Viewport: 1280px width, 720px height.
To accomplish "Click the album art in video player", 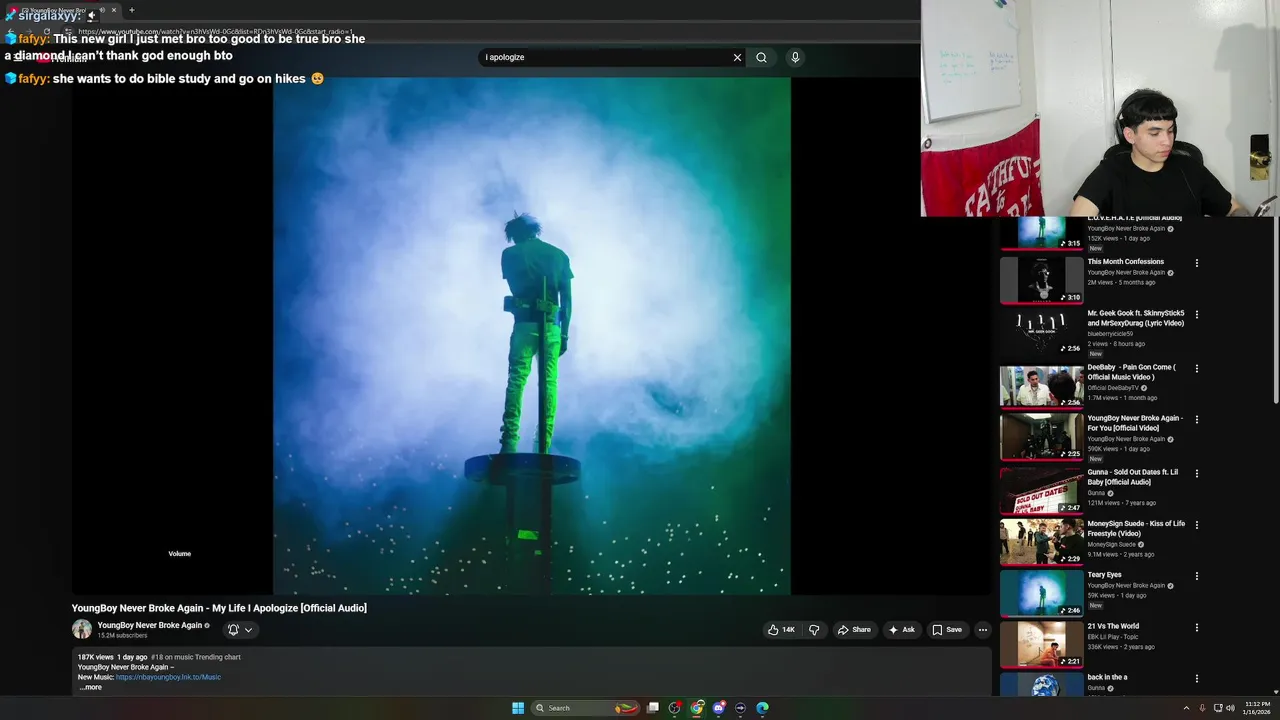I will pos(532,336).
